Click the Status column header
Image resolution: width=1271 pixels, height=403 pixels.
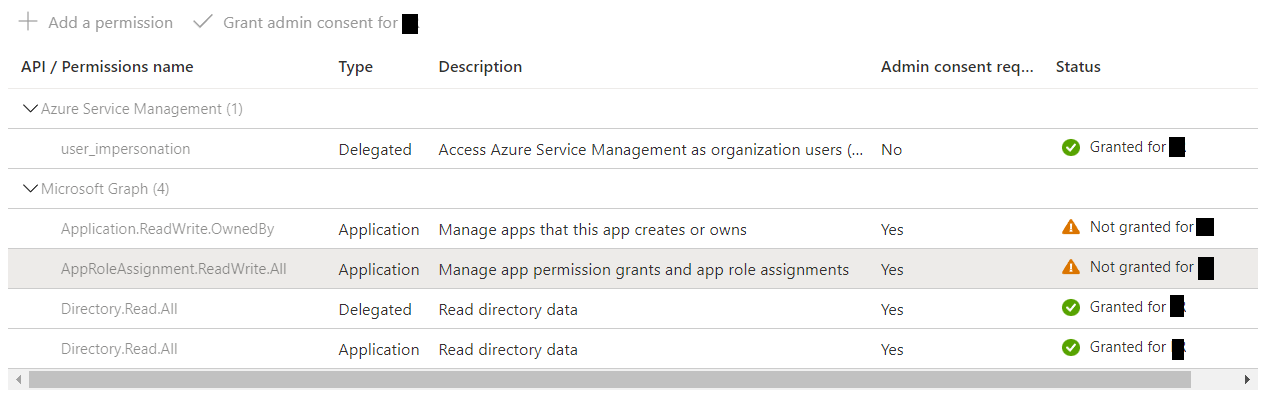[x=1078, y=67]
